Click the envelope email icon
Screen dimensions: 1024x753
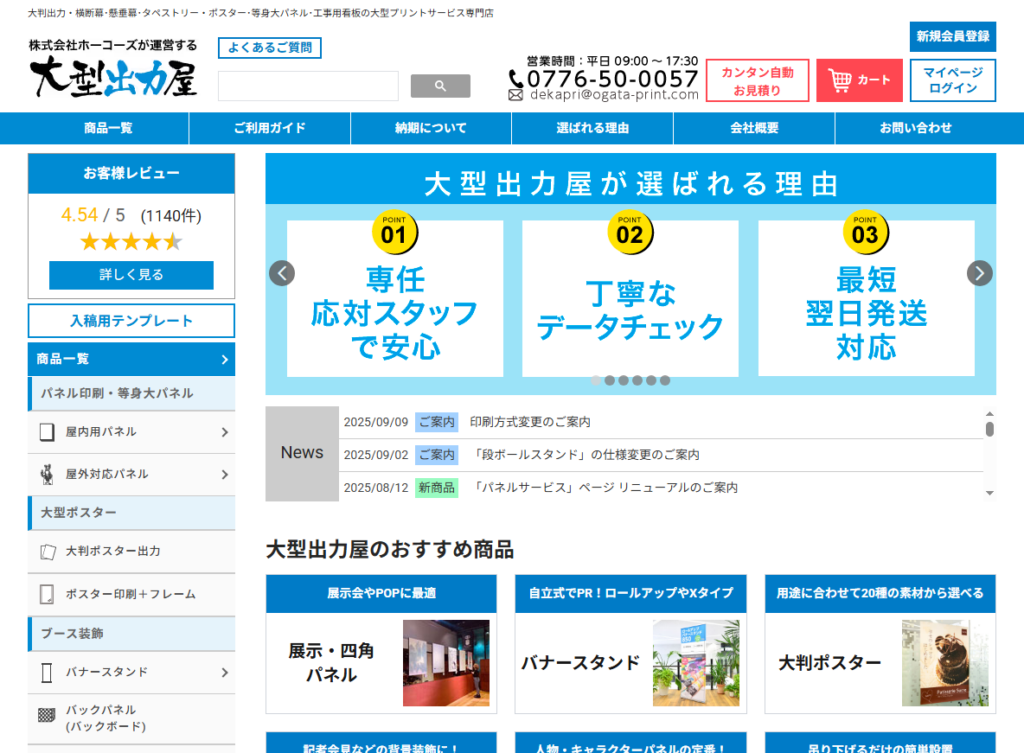[x=516, y=95]
